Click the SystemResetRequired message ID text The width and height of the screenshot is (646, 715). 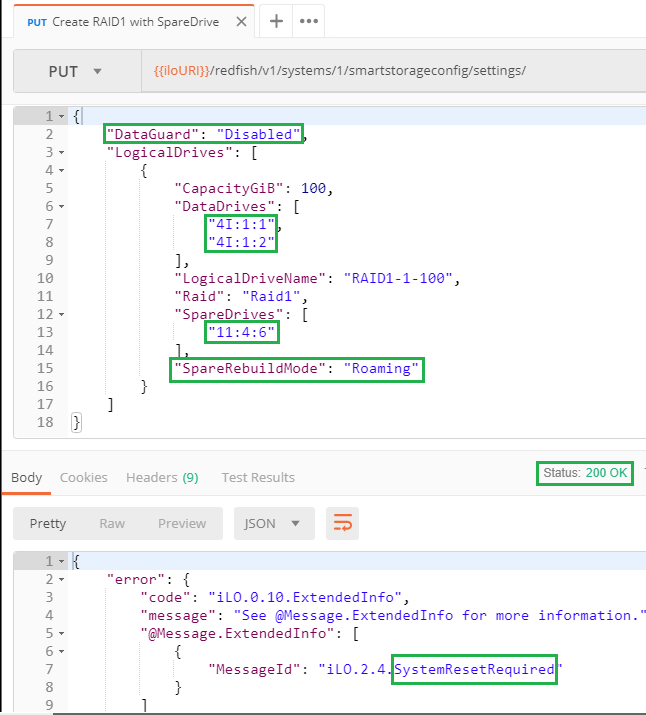[474, 669]
